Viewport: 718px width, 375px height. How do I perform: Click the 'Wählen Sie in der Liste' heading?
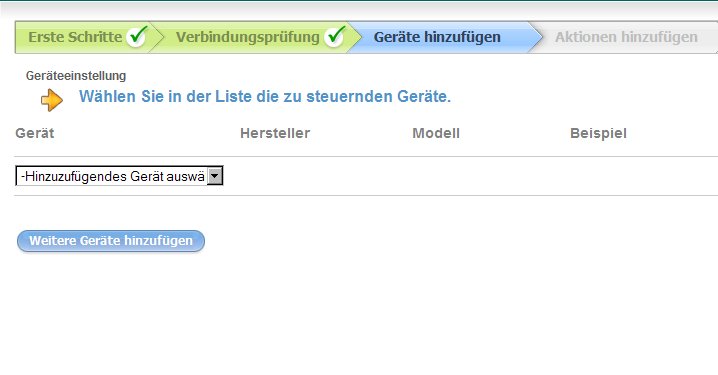265,97
